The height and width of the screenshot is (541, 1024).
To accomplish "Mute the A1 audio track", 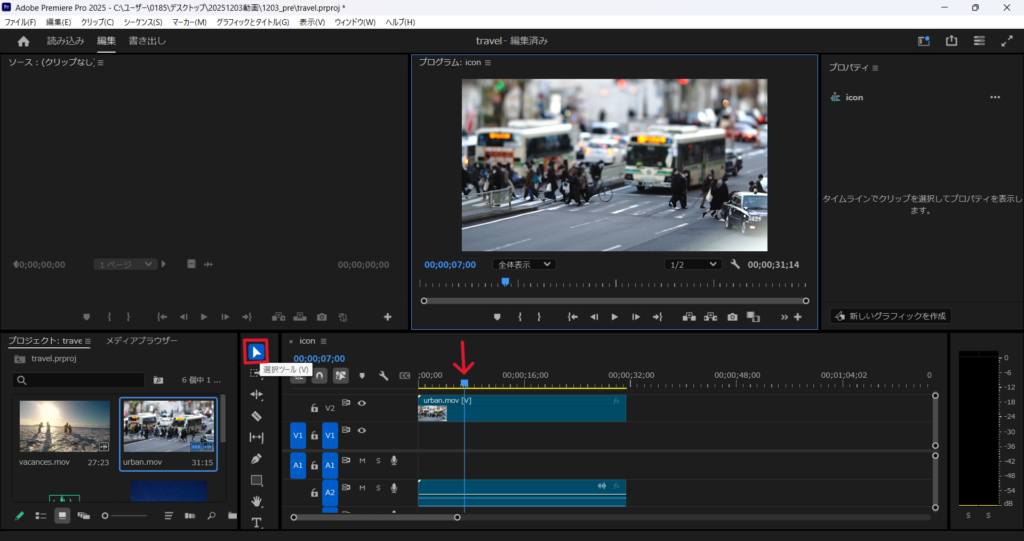I will tap(362, 461).
